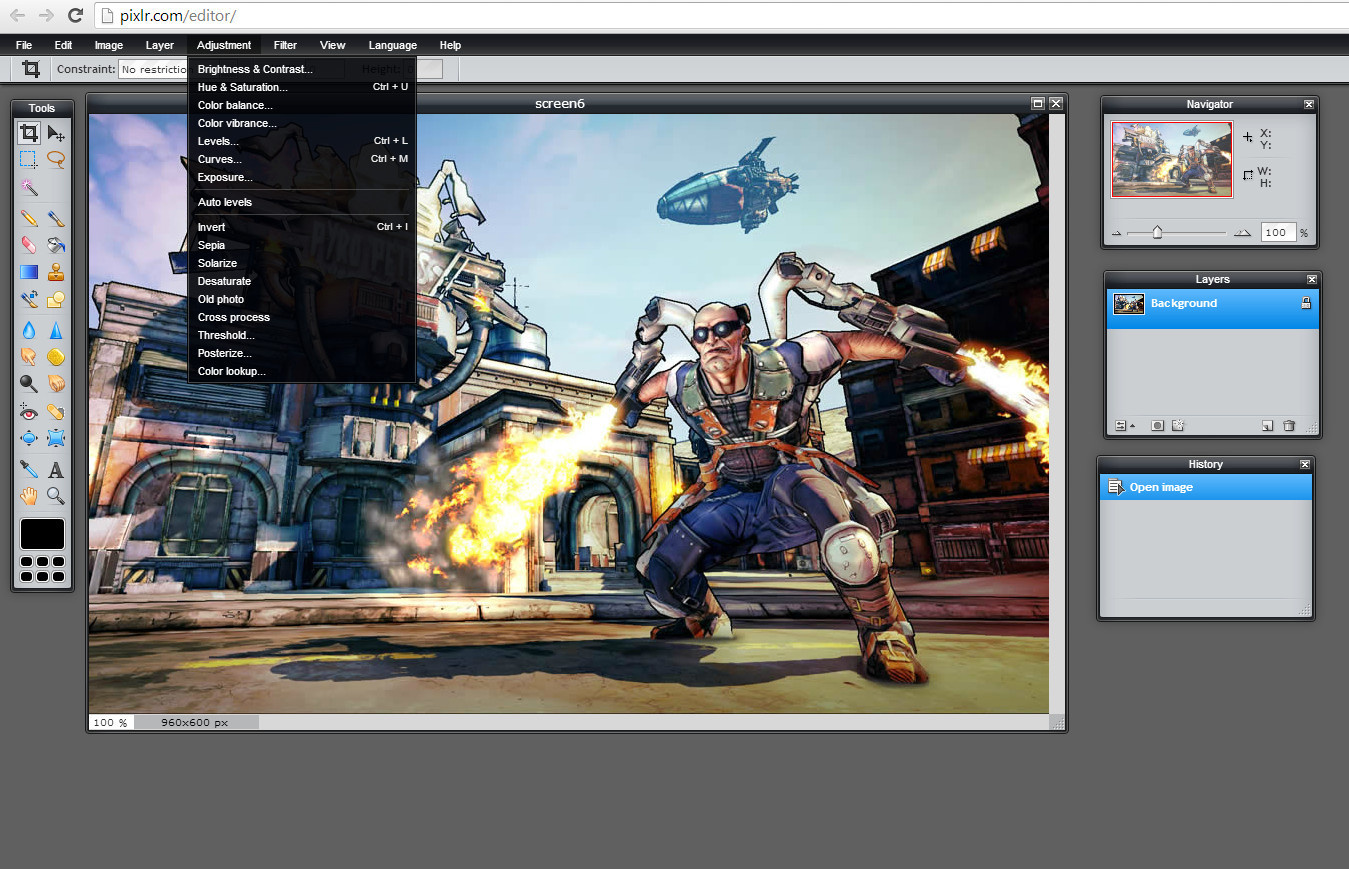Select the Type text tool
Screen dimensions: 1349x869
(56, 470)
